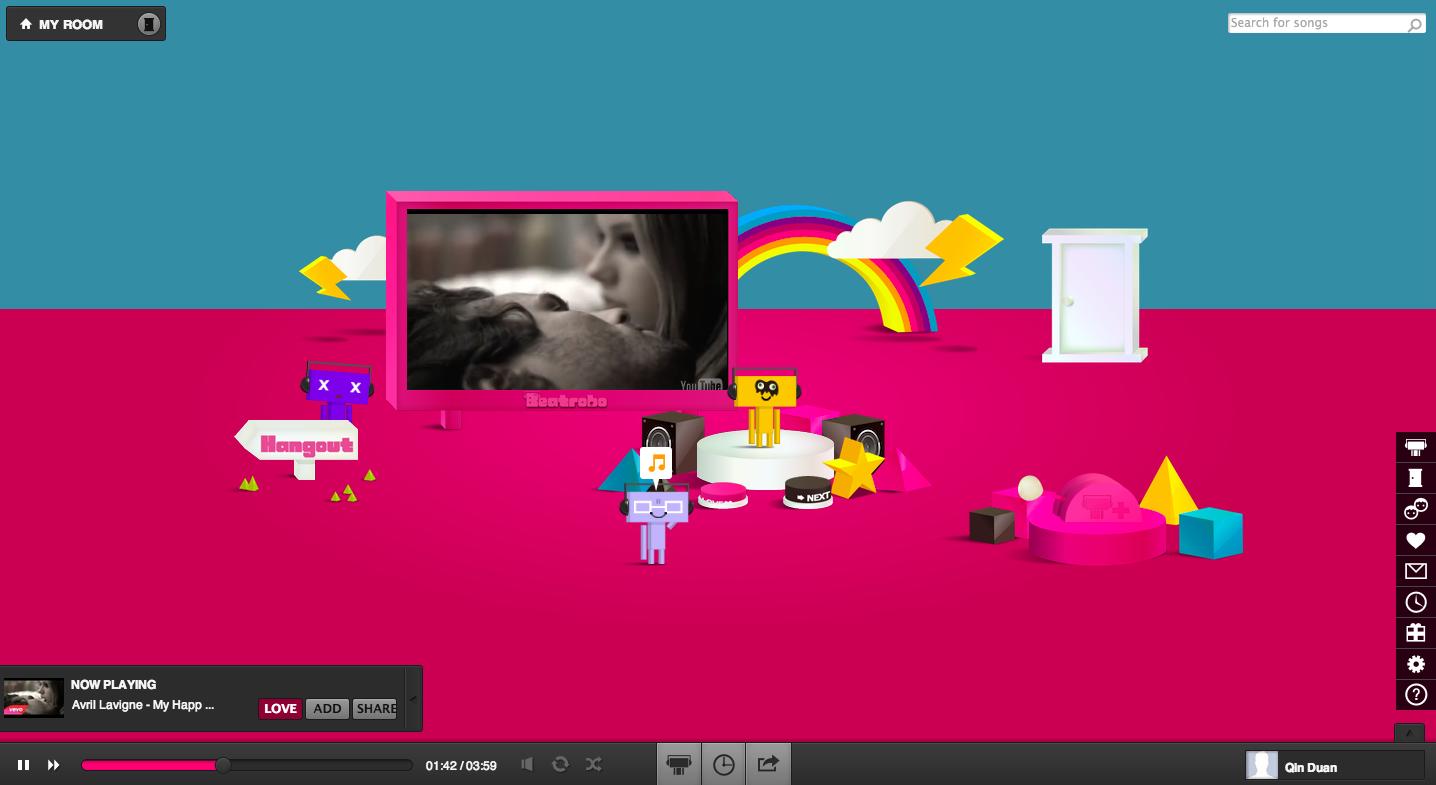Viewport: 1436px width, 785px height.
Task: Open help via the question mark icon
Action: tap(1416, 695)
